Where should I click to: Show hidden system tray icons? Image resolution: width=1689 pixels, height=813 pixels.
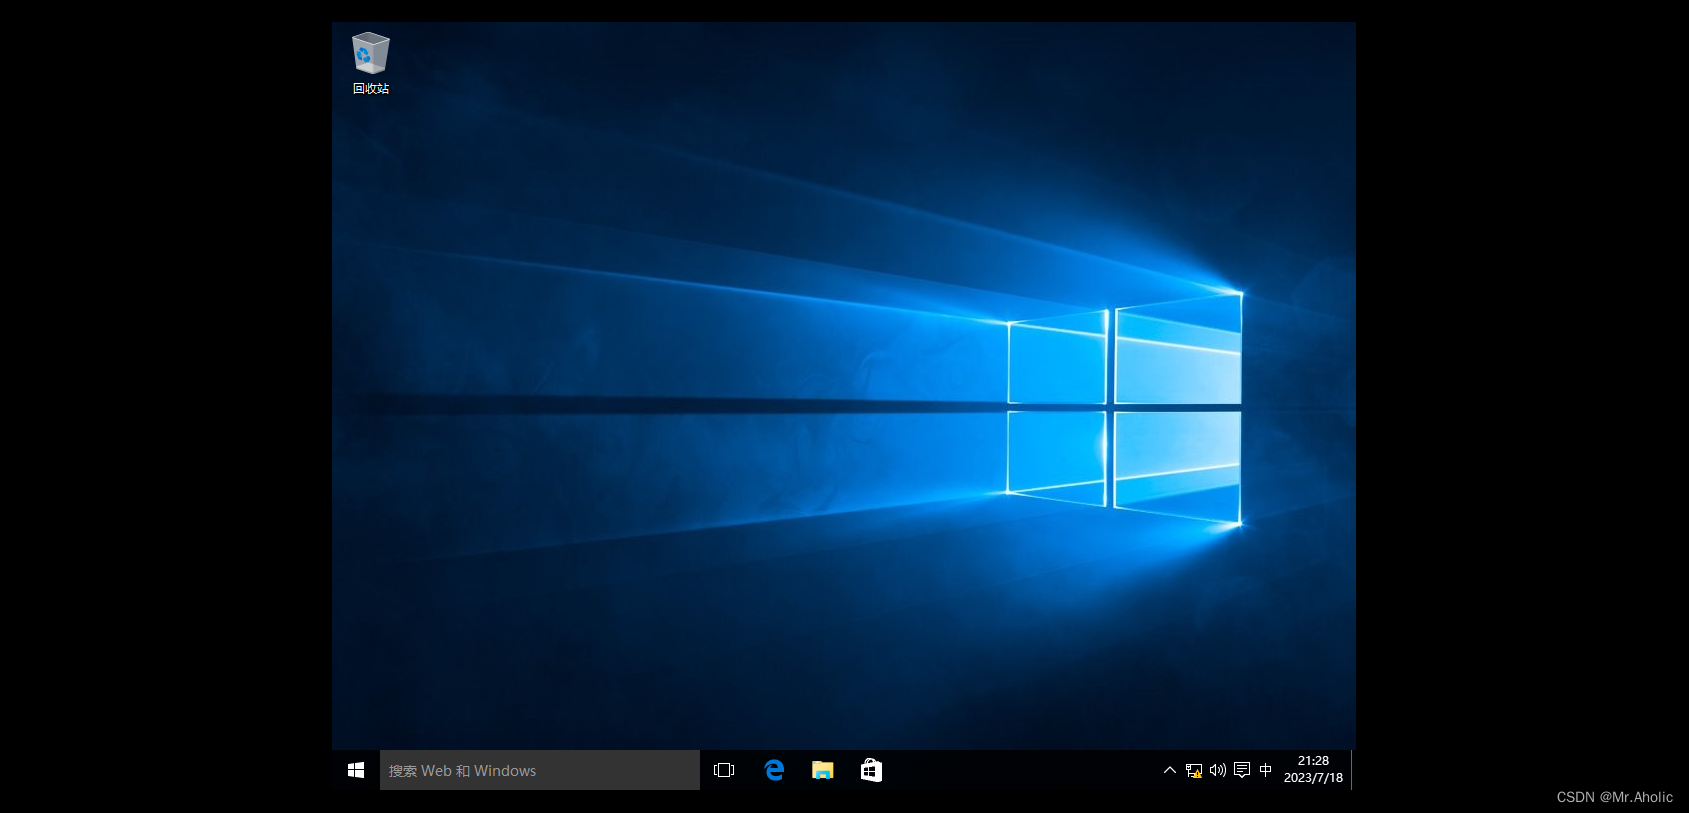tap(1170, 770)
